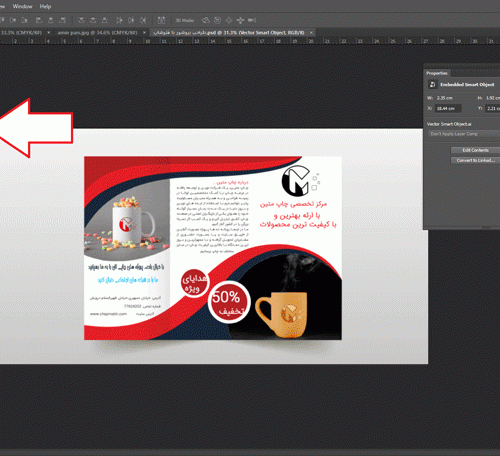
Task: Click the Edit Contents button
Action: click(x=475, y=150)
